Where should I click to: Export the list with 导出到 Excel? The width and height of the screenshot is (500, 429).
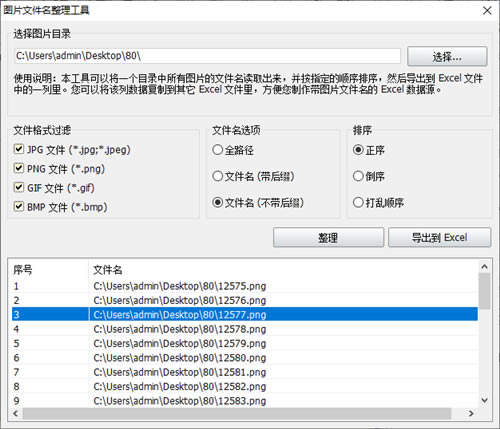pyautogui.click(x=439, y=237)
